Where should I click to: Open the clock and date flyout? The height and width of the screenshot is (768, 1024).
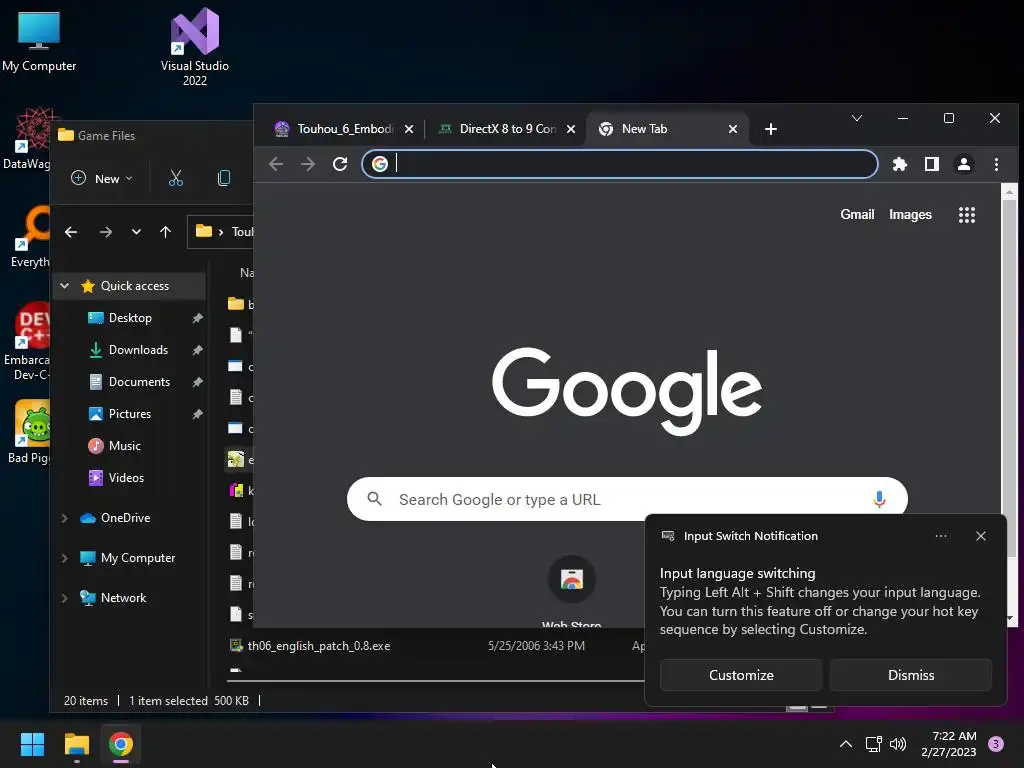pos(948,744)
